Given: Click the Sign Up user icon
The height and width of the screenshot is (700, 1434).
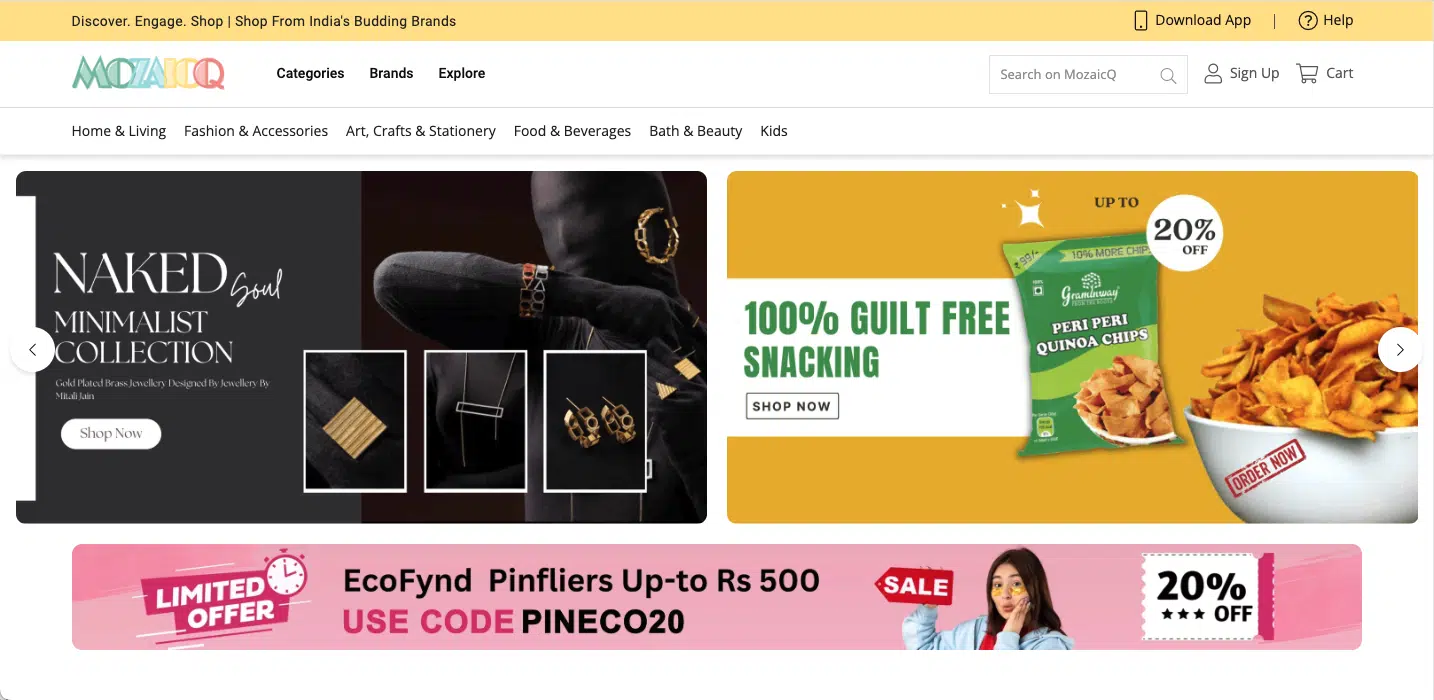Looking at the screenshot, I should (x=1213, y=73).
